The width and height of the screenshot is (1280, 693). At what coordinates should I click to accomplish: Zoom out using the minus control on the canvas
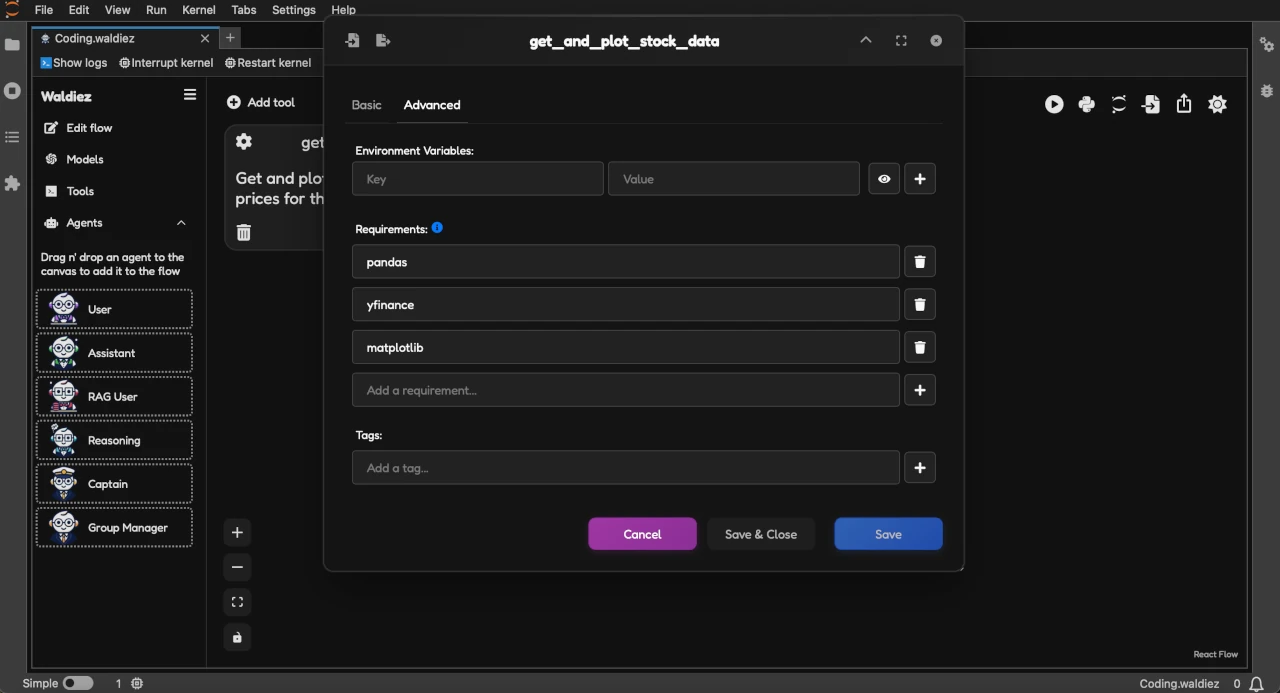coord(237,567)
